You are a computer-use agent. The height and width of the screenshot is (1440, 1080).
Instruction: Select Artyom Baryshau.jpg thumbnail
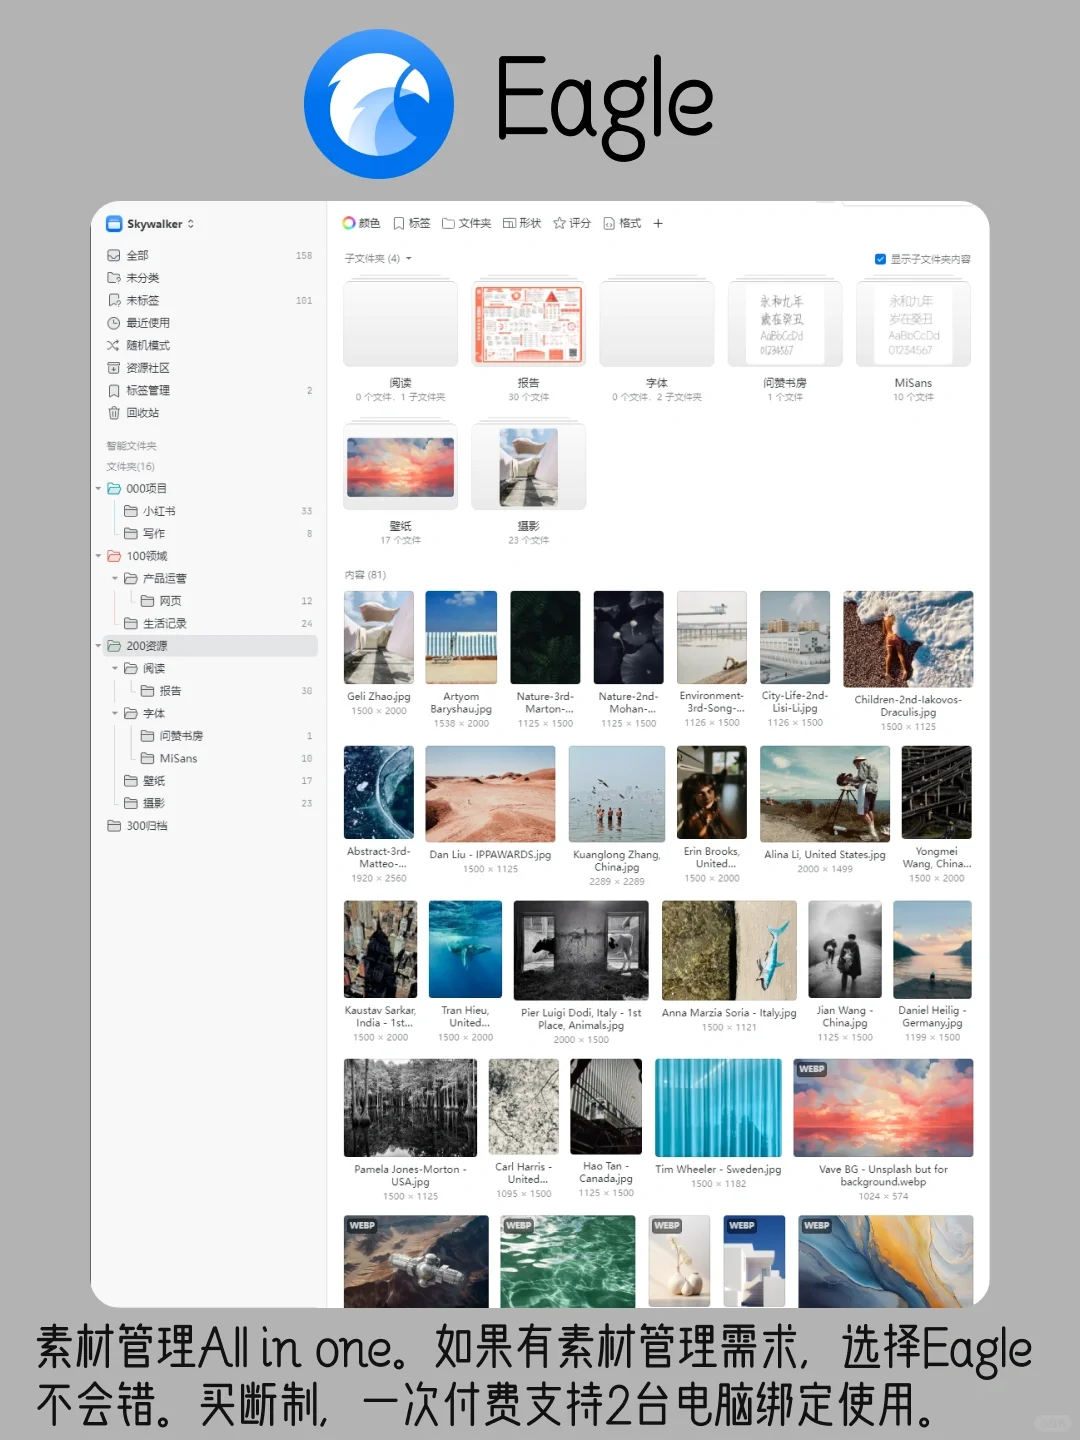click(461, 637)
